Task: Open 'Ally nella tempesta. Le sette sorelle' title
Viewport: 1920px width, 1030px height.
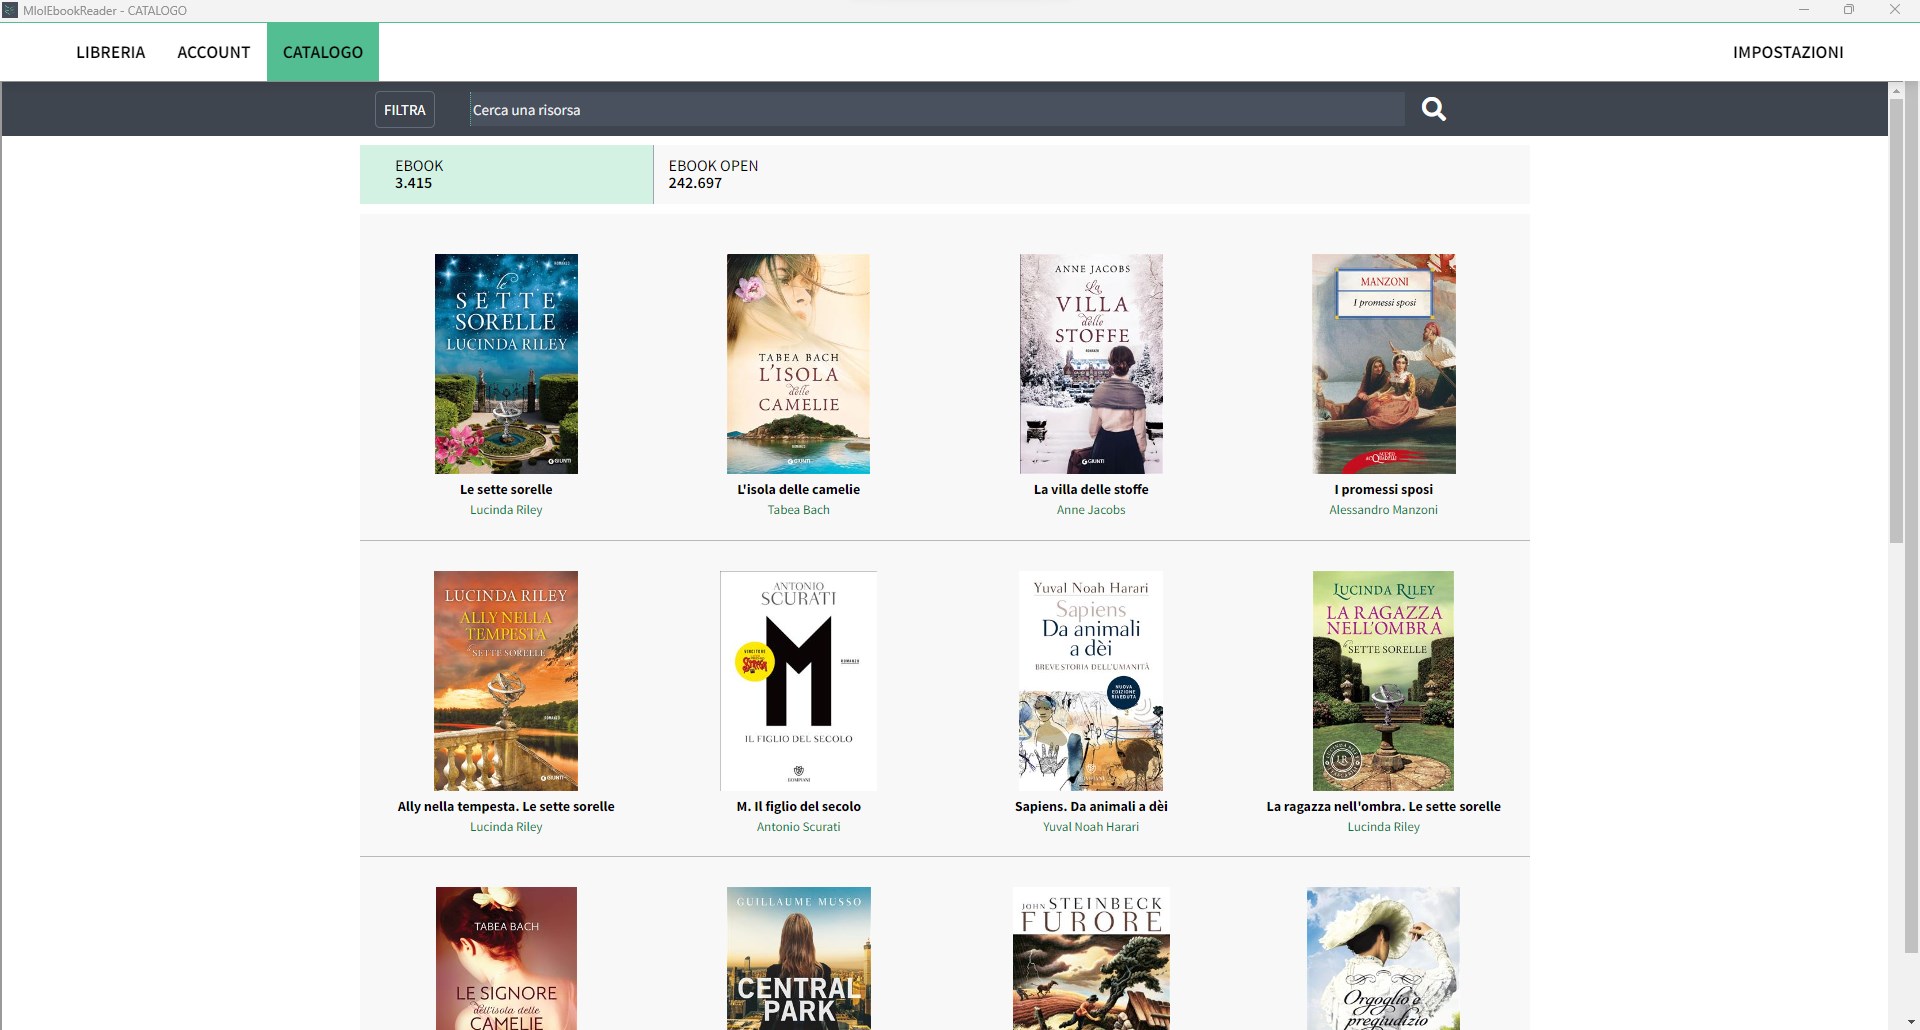Action: pos(506,806)
